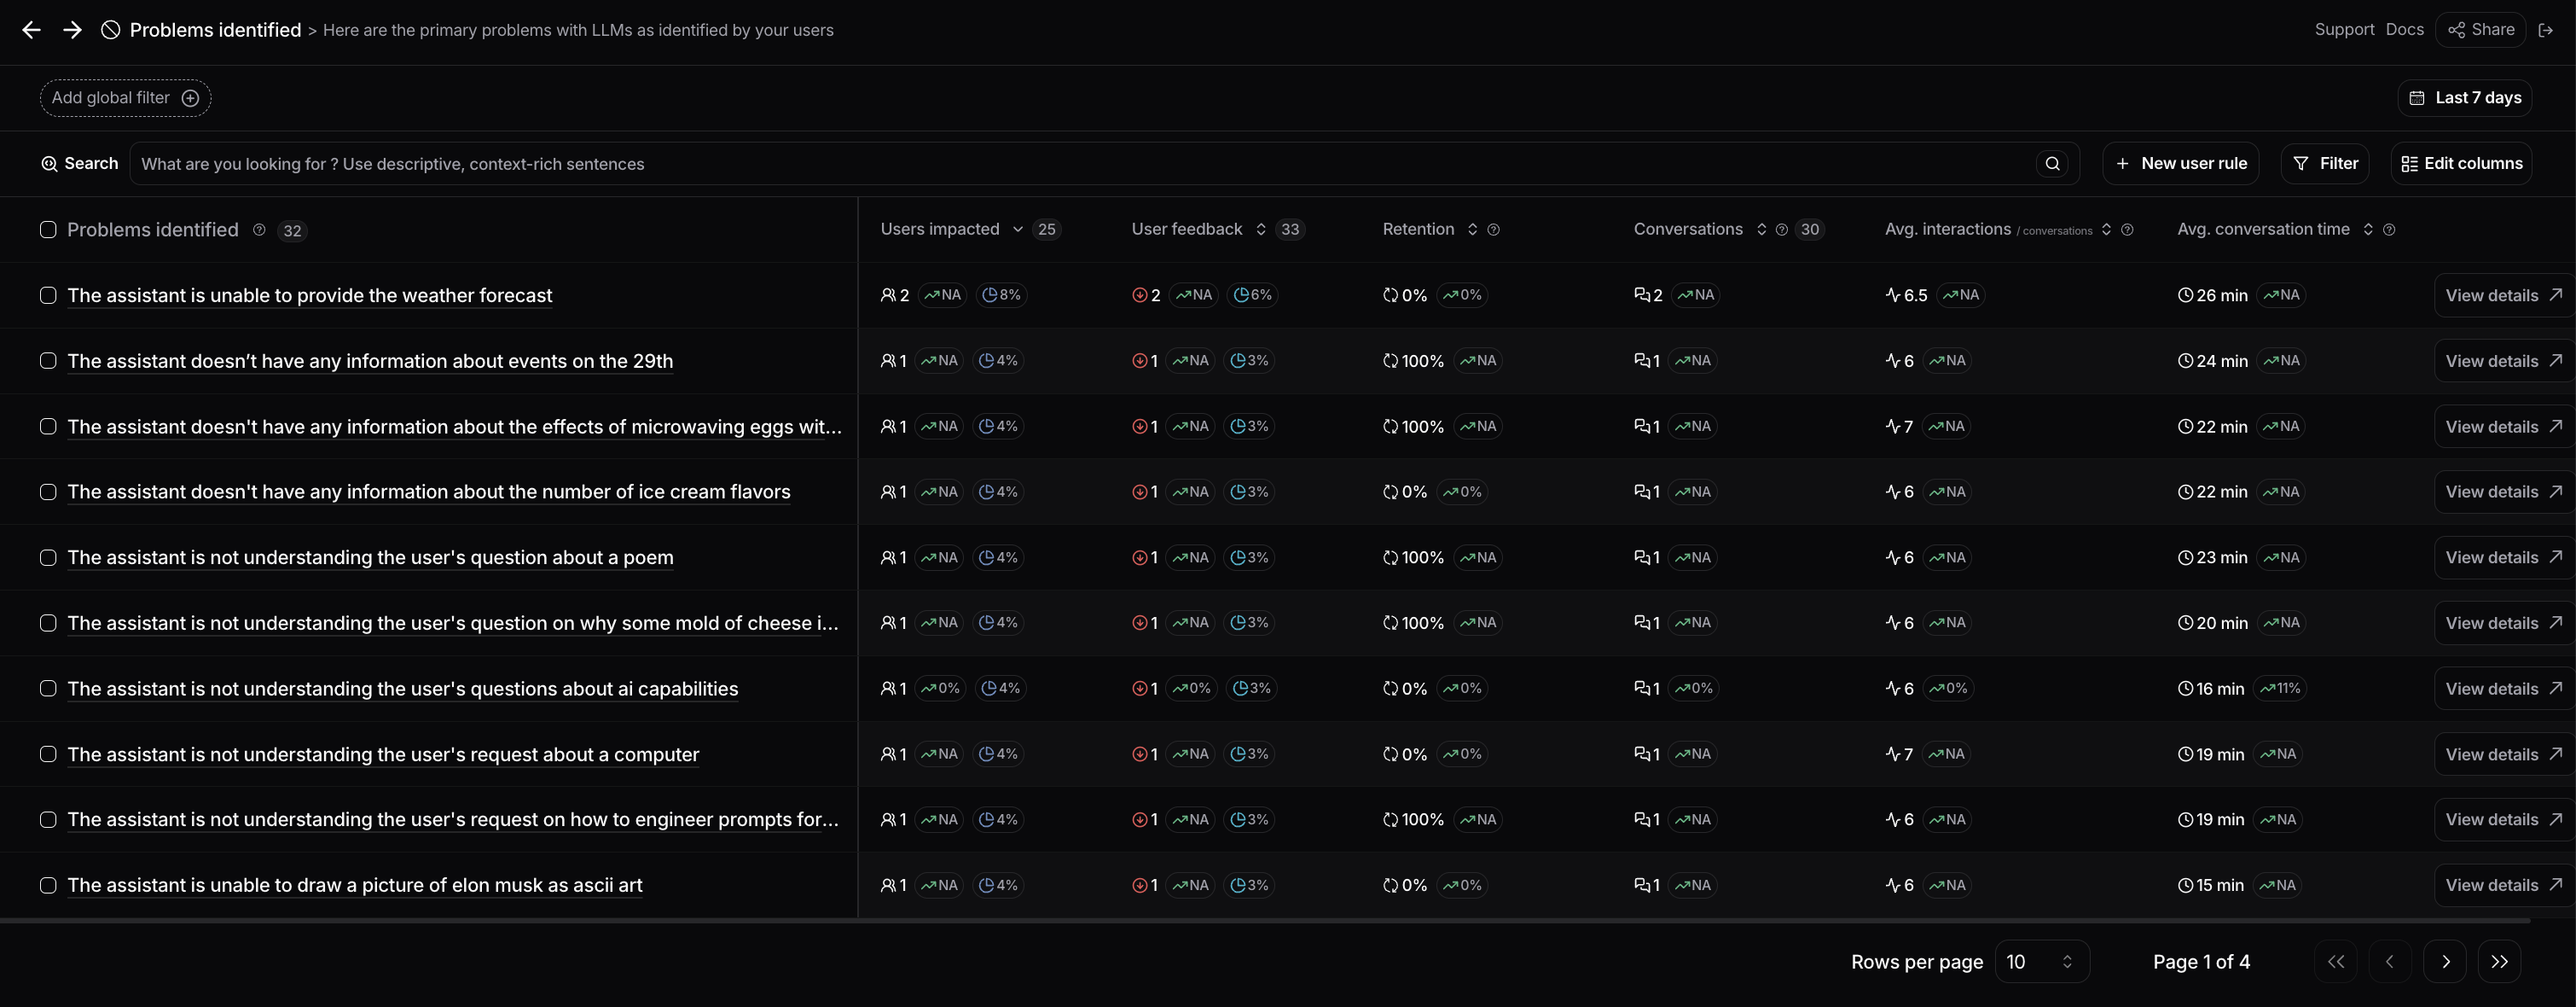The height and width of the screenshot is (1007, 2576).
Task: Click the help icon beside Avg. conversation time
Action: [2389, 230]
